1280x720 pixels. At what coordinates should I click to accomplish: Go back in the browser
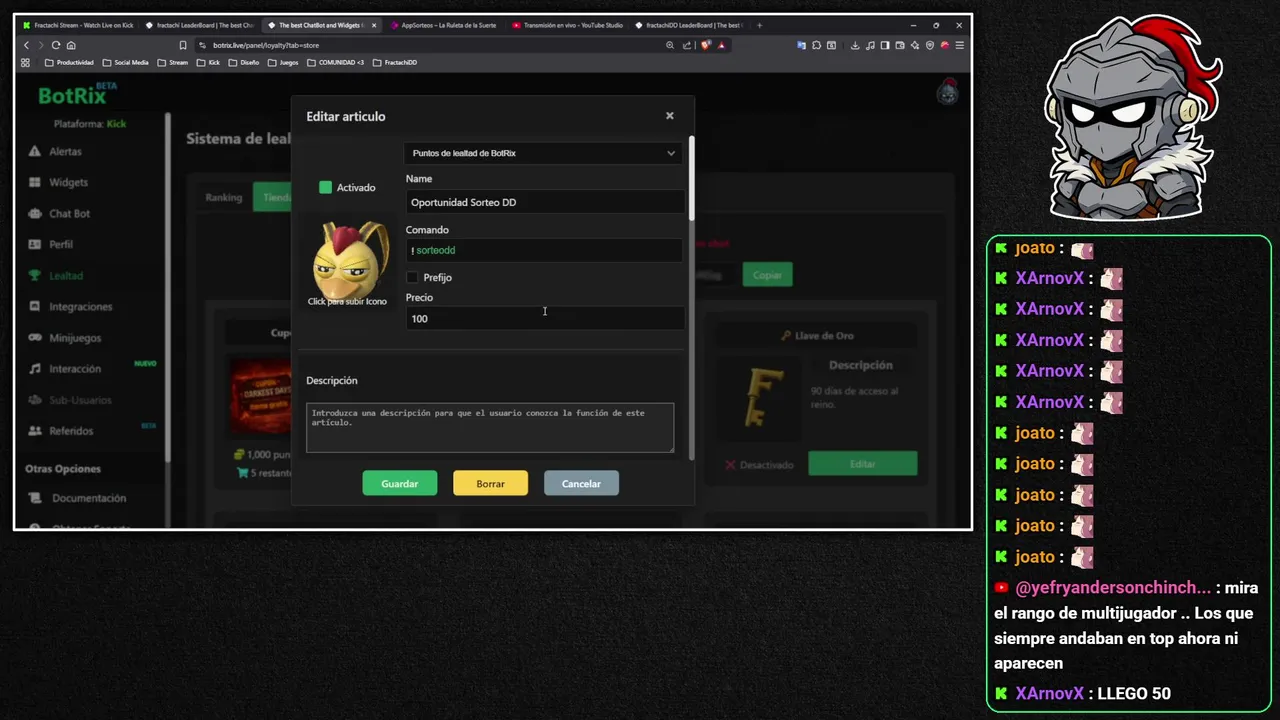tap(26, 45)
